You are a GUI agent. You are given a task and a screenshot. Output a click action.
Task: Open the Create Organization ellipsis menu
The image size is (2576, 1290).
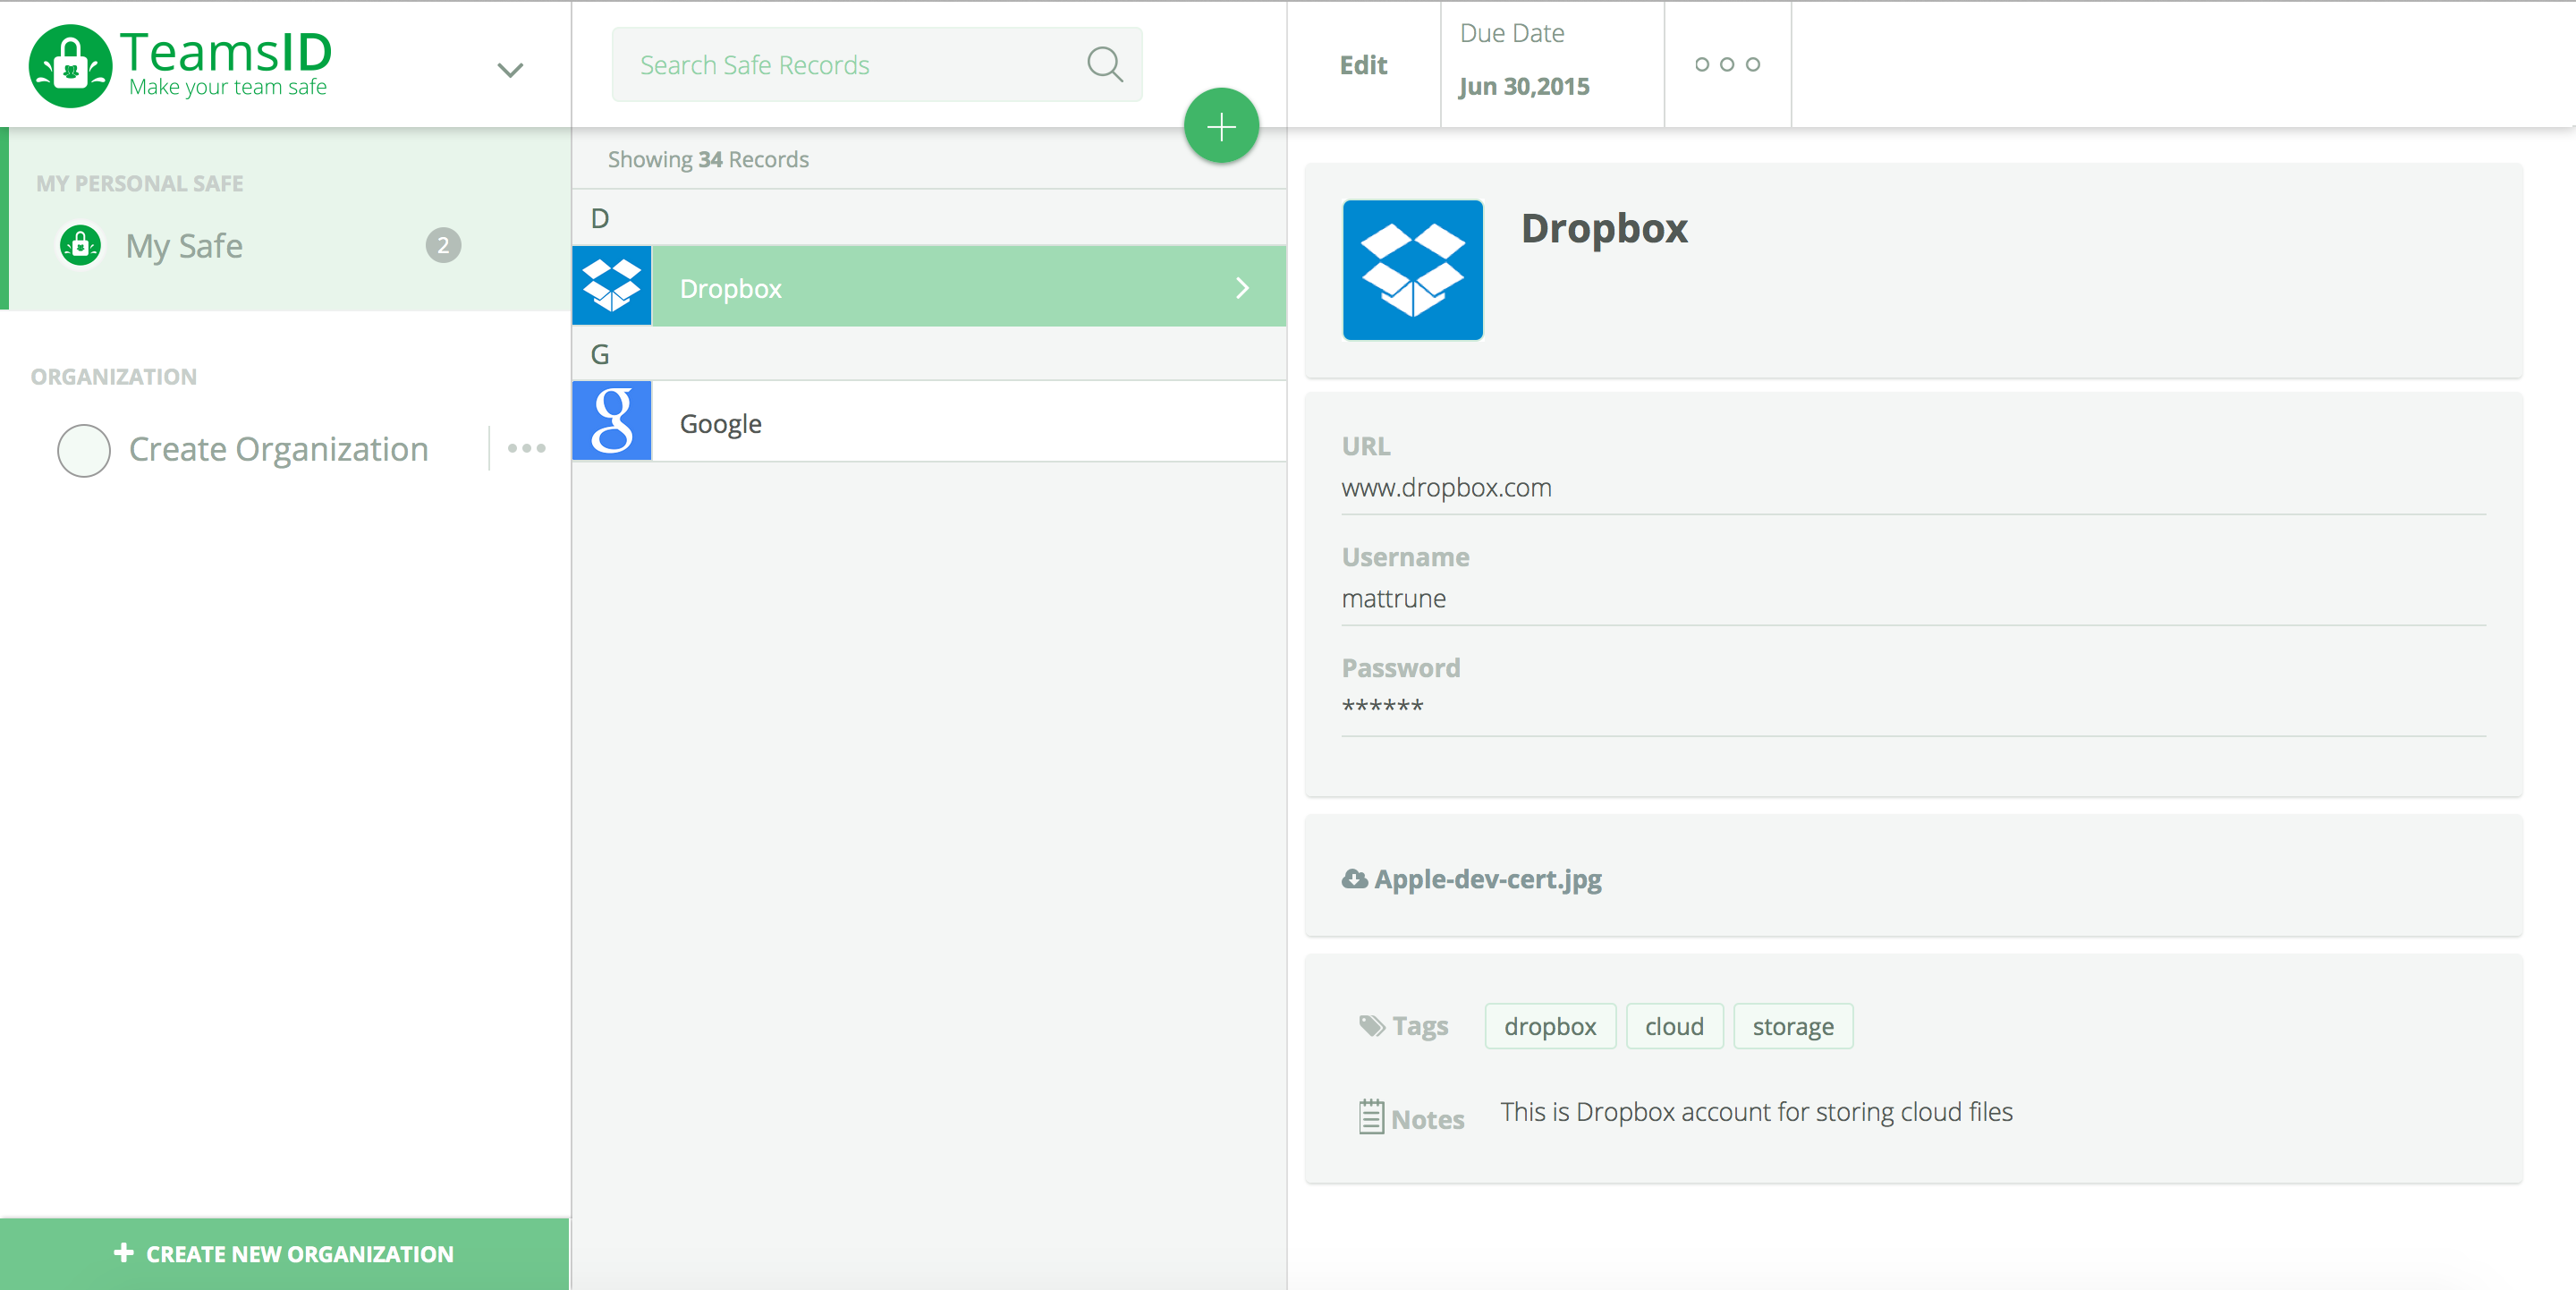526,449
